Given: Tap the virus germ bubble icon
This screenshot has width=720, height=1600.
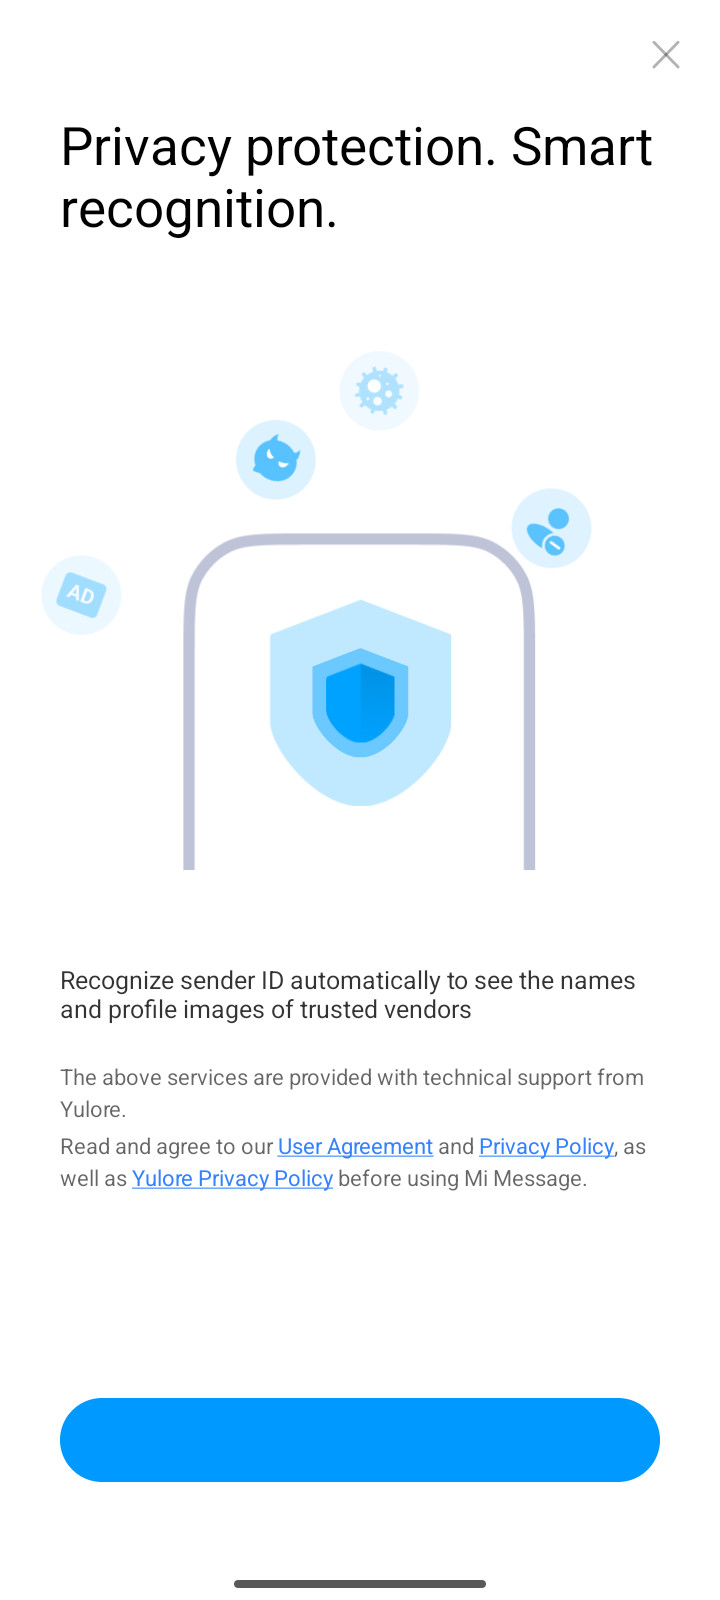Looking at the screenshot, I should [379, 391].
